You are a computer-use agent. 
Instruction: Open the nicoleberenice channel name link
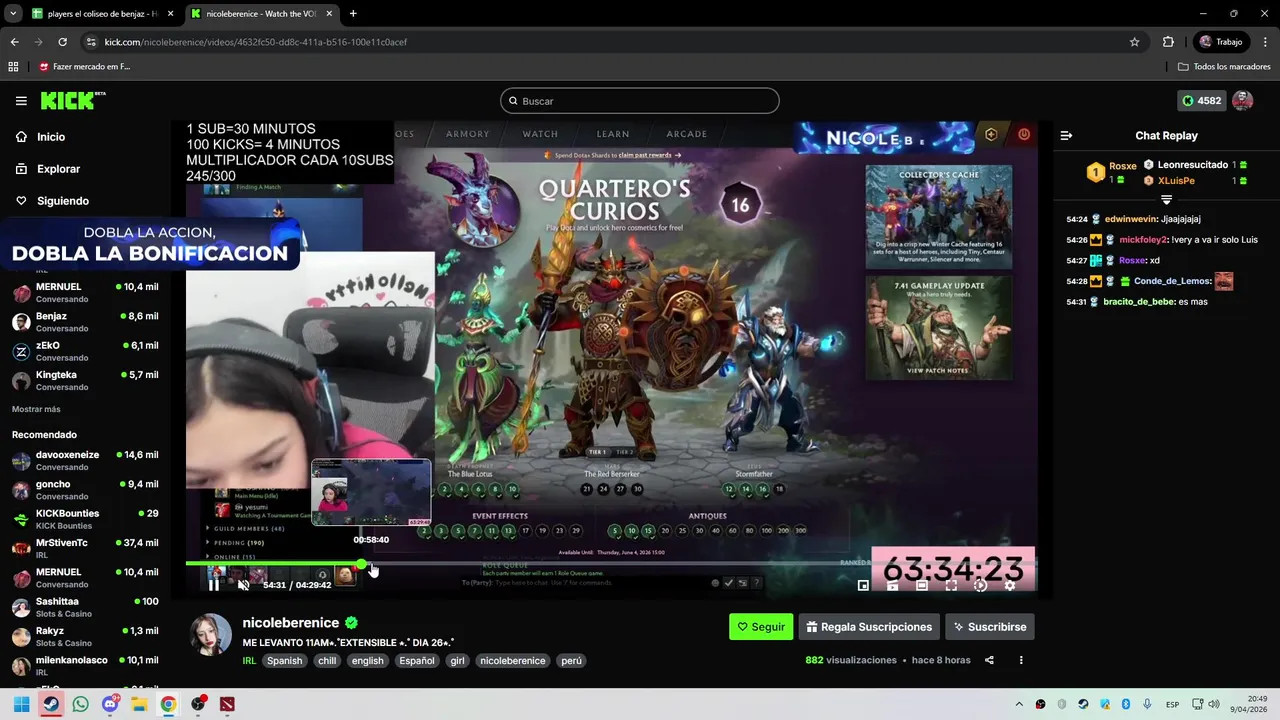(291, 623)
